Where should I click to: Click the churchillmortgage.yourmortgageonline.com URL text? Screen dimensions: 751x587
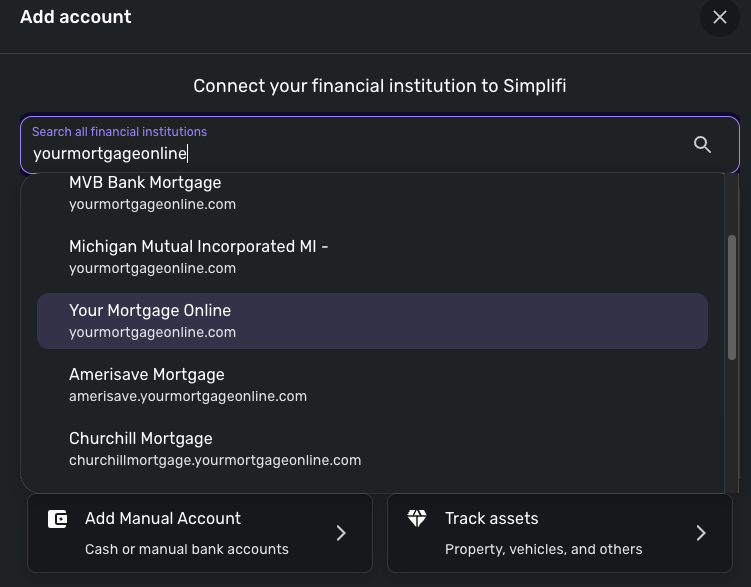pyautogui.click(x=215, y=460)
